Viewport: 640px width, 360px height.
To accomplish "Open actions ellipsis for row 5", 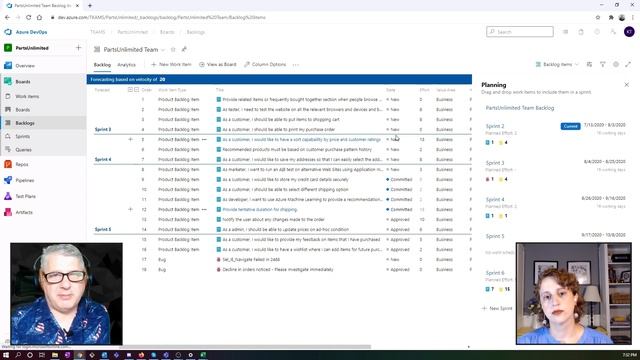I will tap(204, 140).
